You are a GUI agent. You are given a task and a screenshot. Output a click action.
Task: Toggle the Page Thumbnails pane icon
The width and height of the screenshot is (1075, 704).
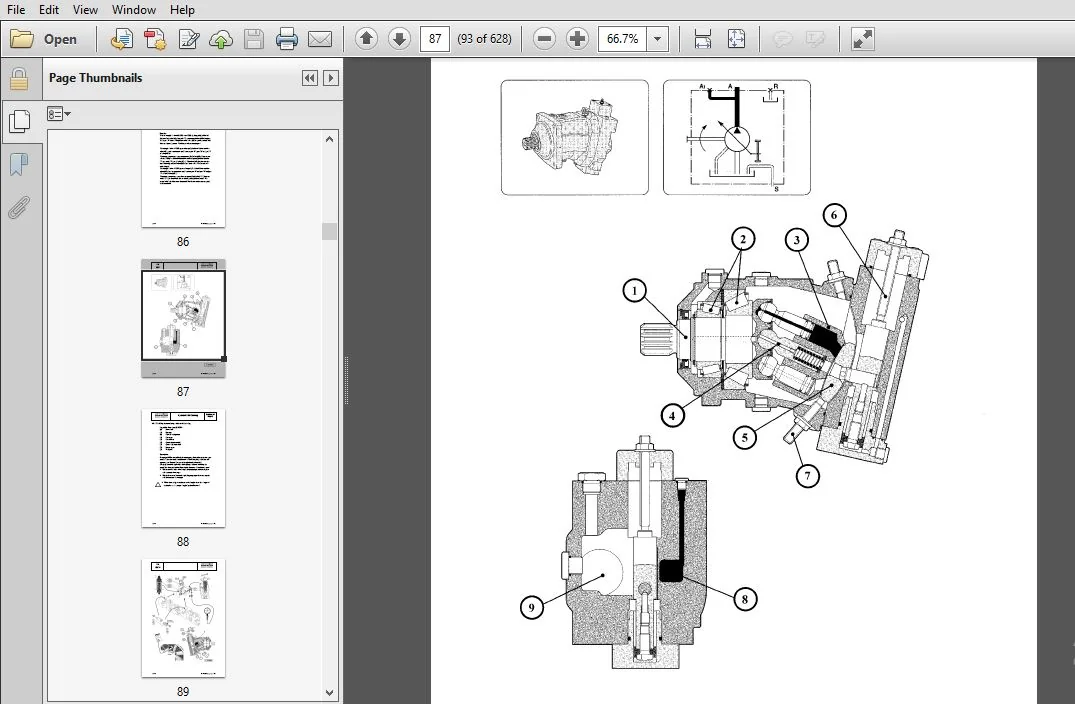pos(19,122)
